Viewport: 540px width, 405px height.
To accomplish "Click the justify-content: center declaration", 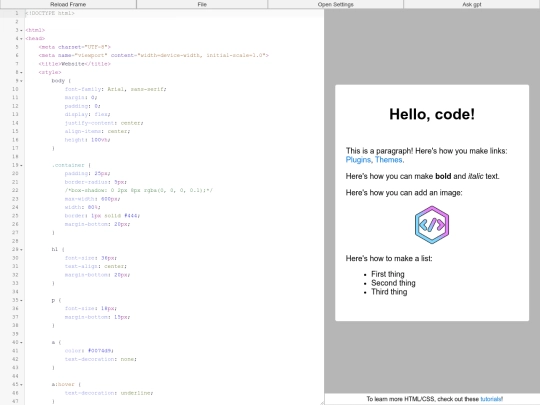I will 104,123.
